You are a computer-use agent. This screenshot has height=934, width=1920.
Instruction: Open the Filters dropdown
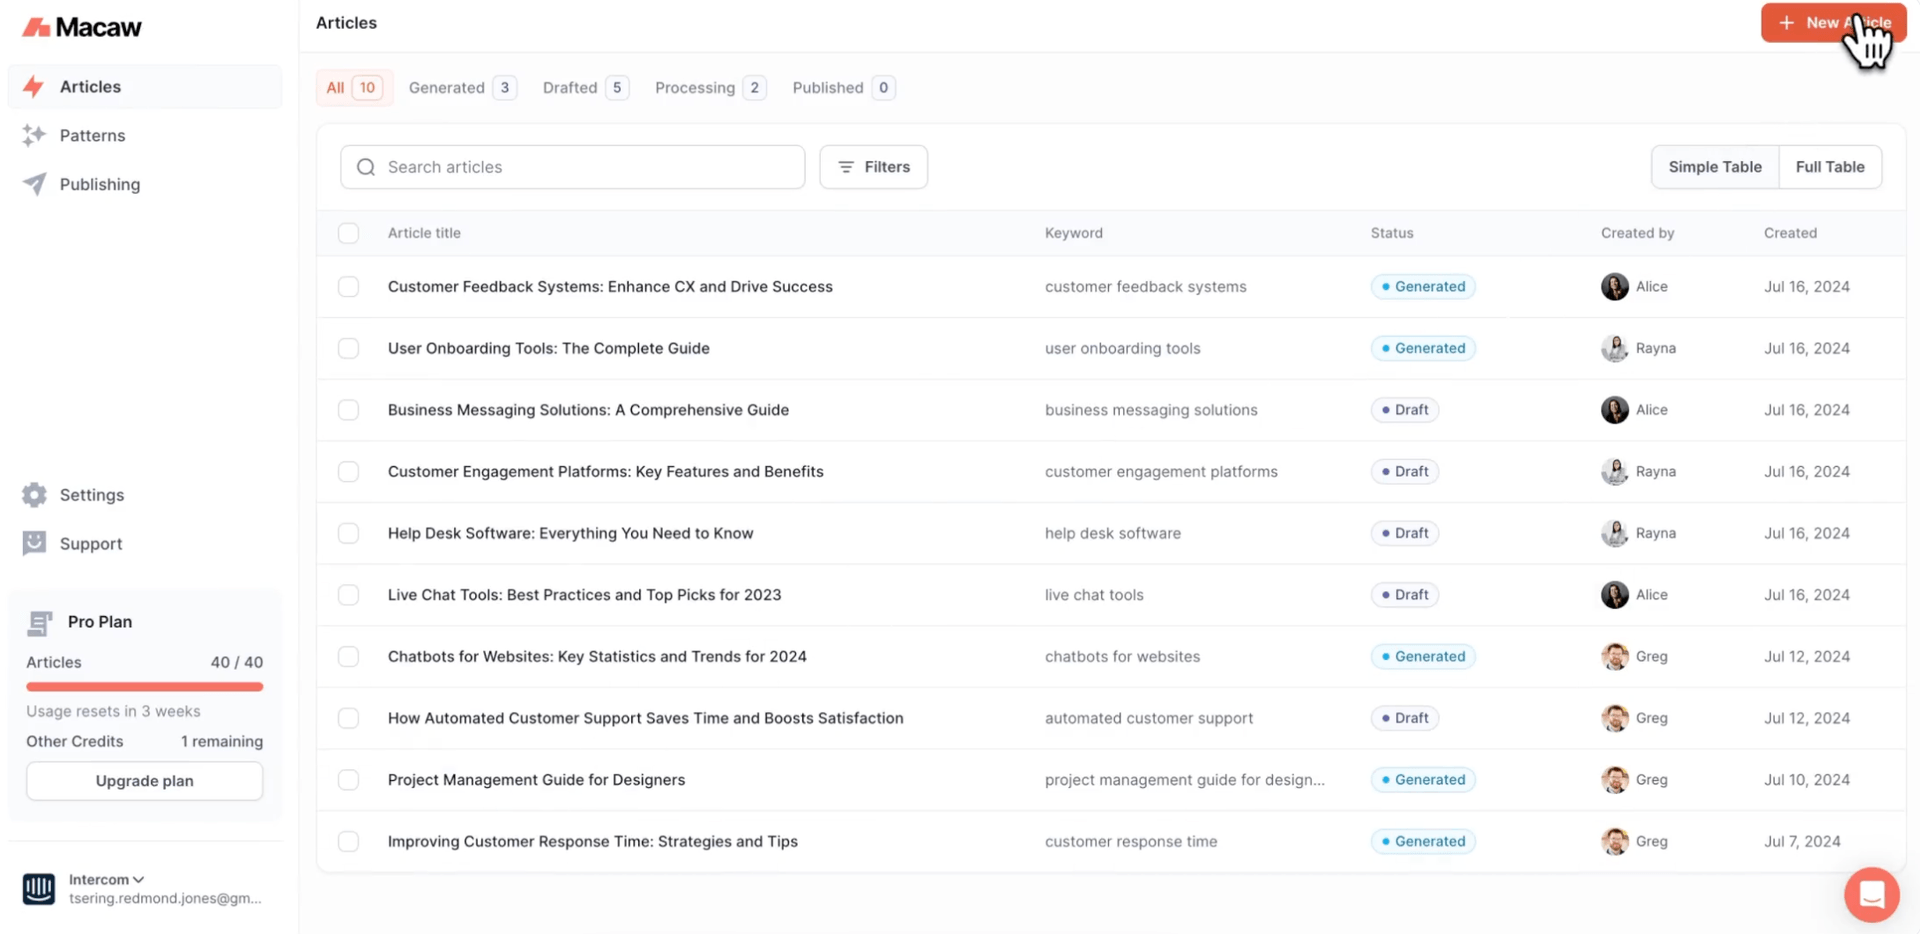[x=873, y=167]
